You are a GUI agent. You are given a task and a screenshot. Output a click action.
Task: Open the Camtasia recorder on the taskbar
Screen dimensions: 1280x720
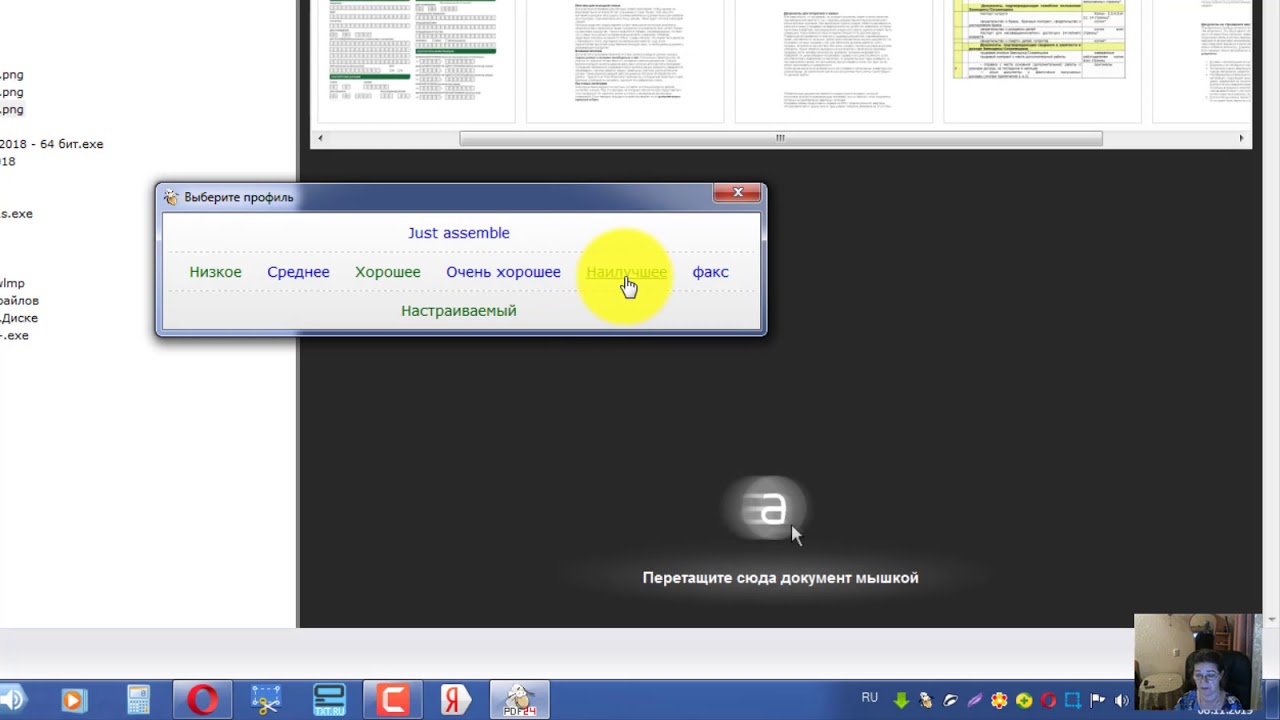point(392,700)
